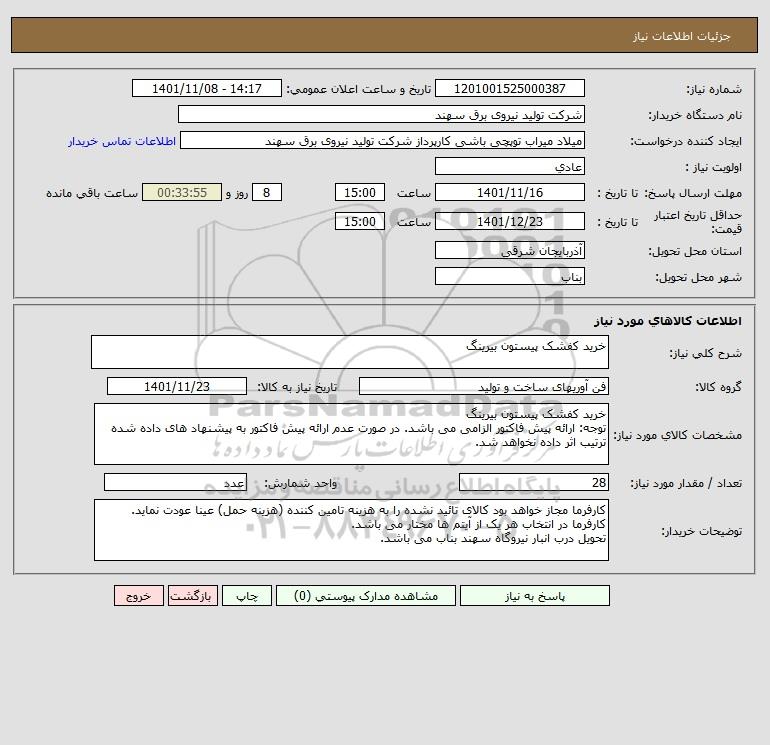Click price validity time field beside 1401/12/23
The height and width of the screenshot is (745, 770).
click(x=360, y=221)
